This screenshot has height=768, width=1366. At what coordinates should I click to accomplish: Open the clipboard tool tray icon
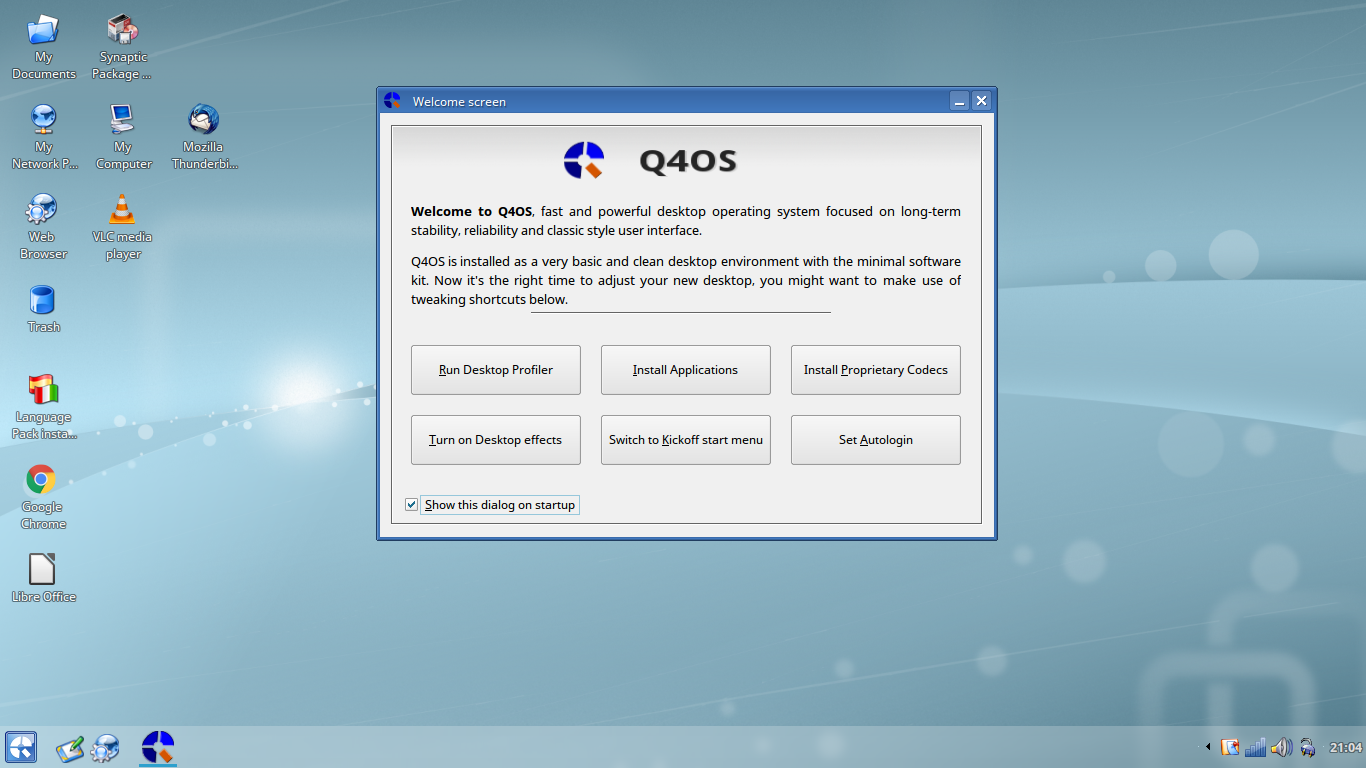(x=1230, y=747)
